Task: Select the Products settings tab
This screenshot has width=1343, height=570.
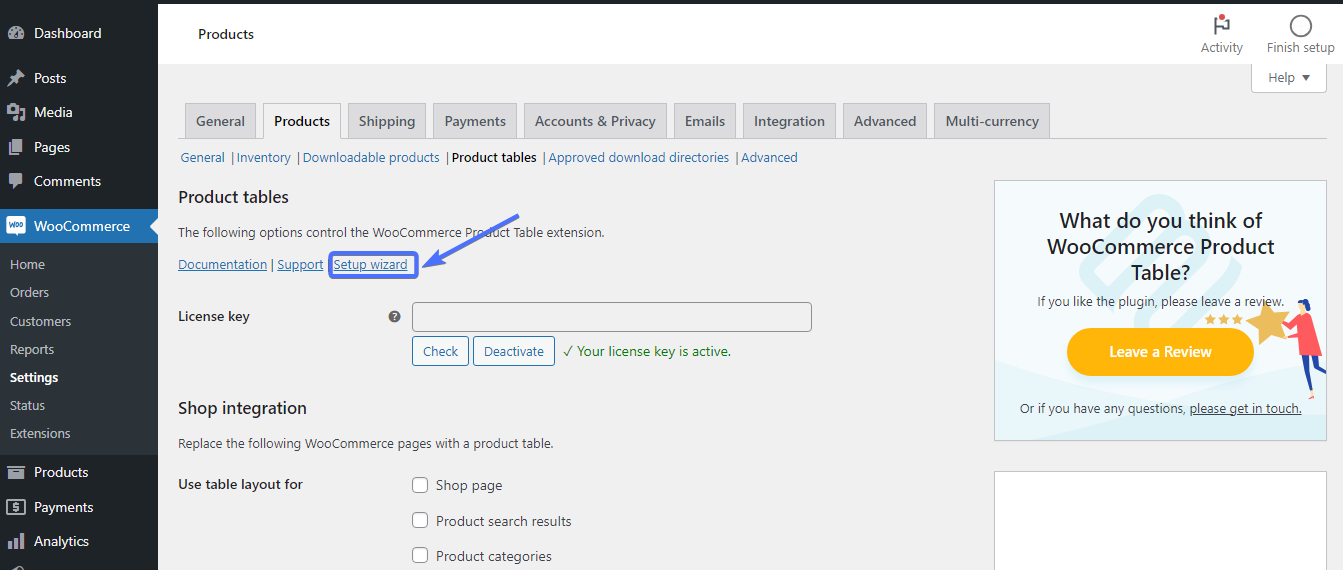Action: [x=302, y=121]
